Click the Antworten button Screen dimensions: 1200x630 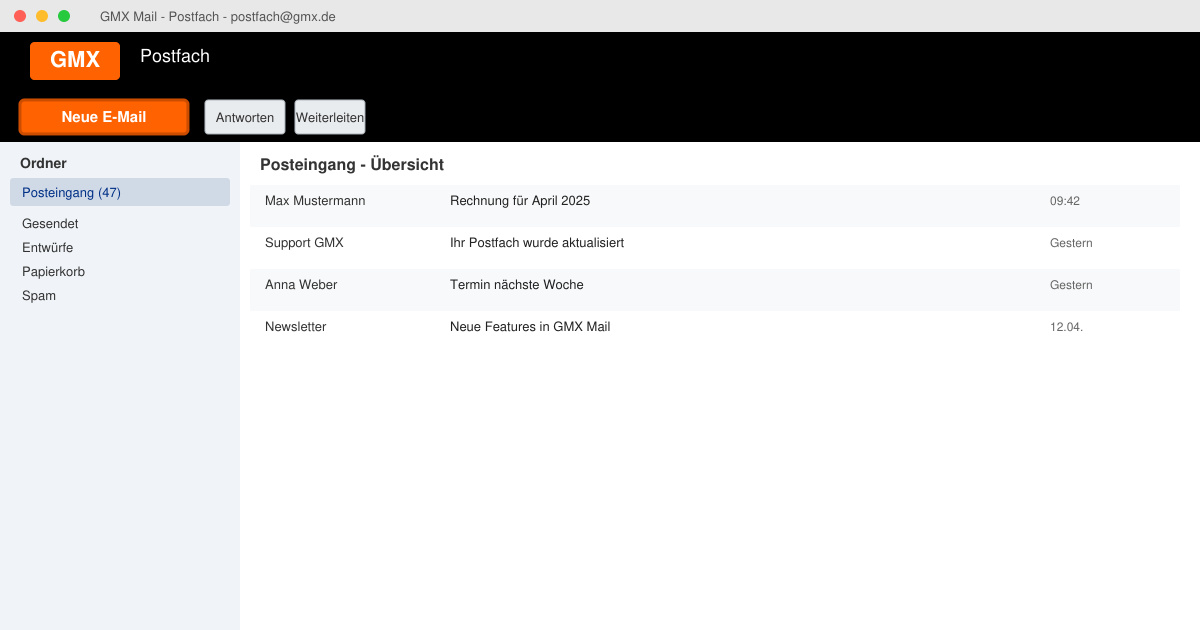[x=245, y=117]
